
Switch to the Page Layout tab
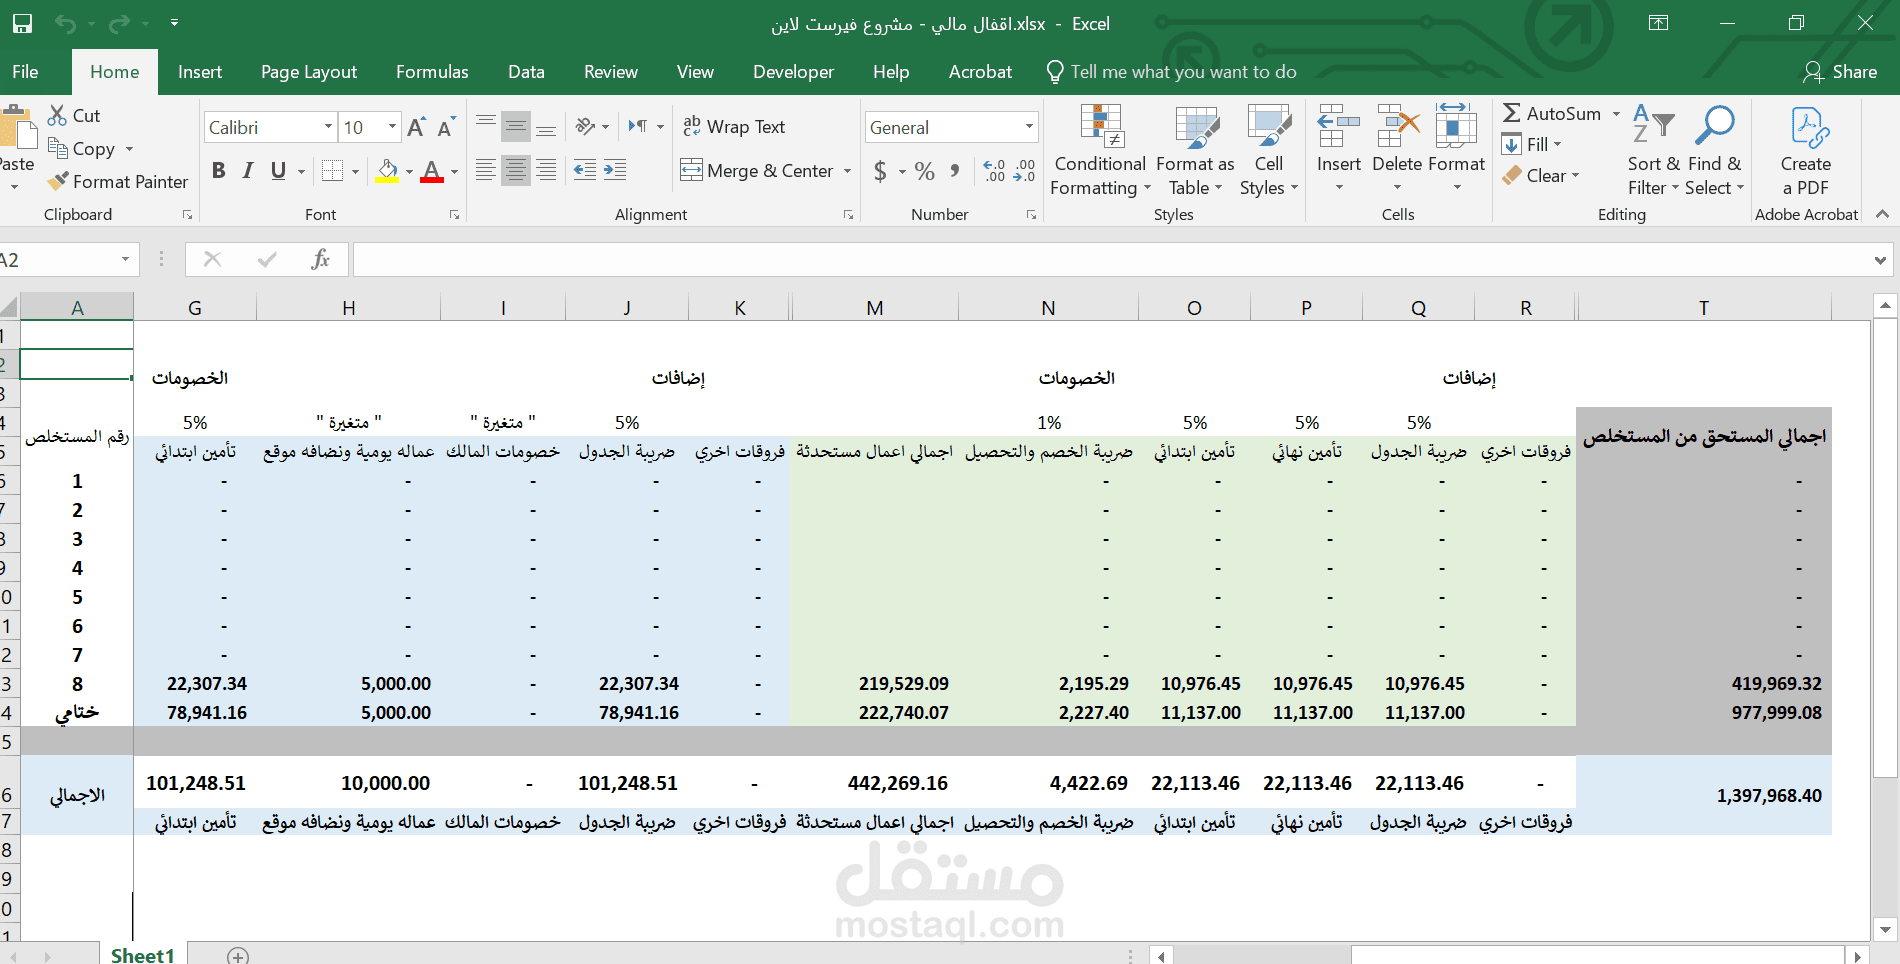pyautogui.click(x=309, y=72)
